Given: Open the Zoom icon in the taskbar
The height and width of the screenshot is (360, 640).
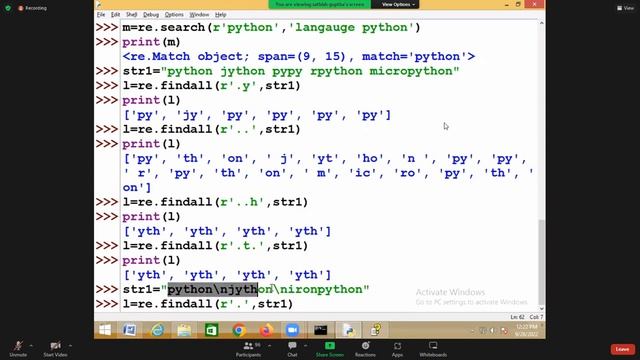Looking at the screenshot, I should pyautogui.click(x=293, y=330).
